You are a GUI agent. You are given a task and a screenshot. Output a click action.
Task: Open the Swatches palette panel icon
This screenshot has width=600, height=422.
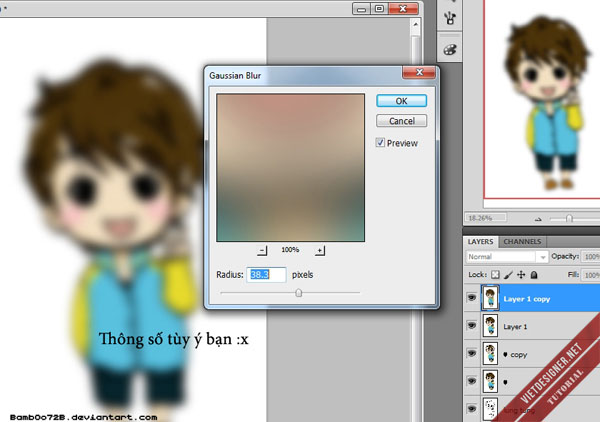450,50
